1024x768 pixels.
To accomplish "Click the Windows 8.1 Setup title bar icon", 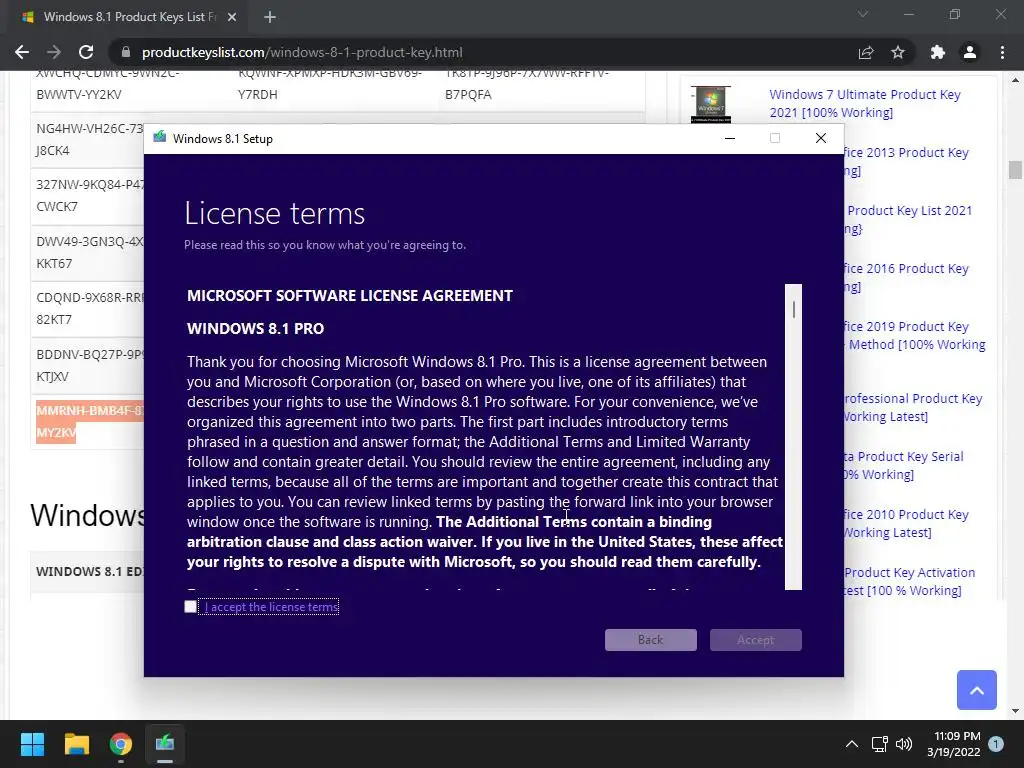I will [159, 137].
